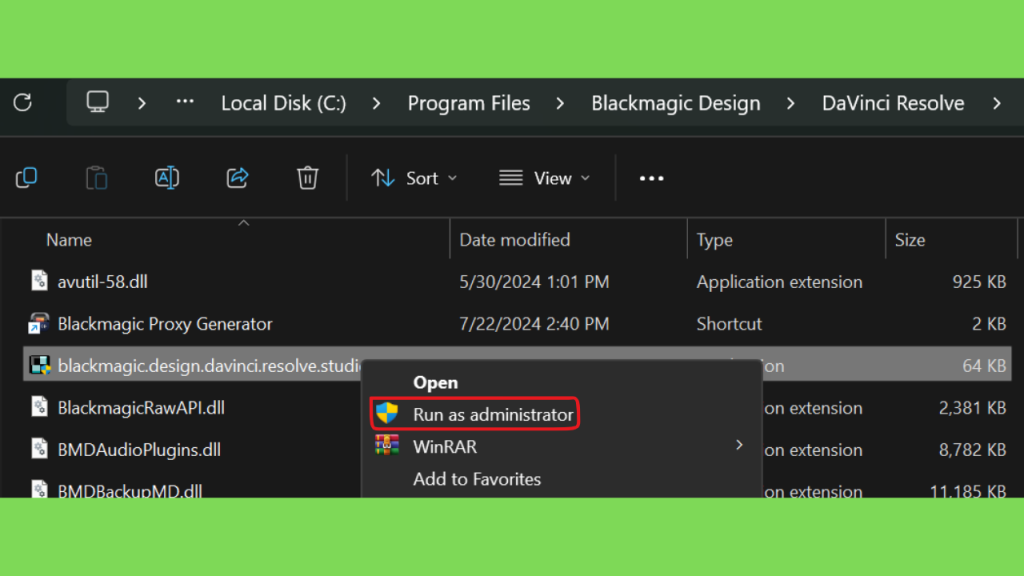Select blackmagic.design.davinci.resolve.studio file

209,366
